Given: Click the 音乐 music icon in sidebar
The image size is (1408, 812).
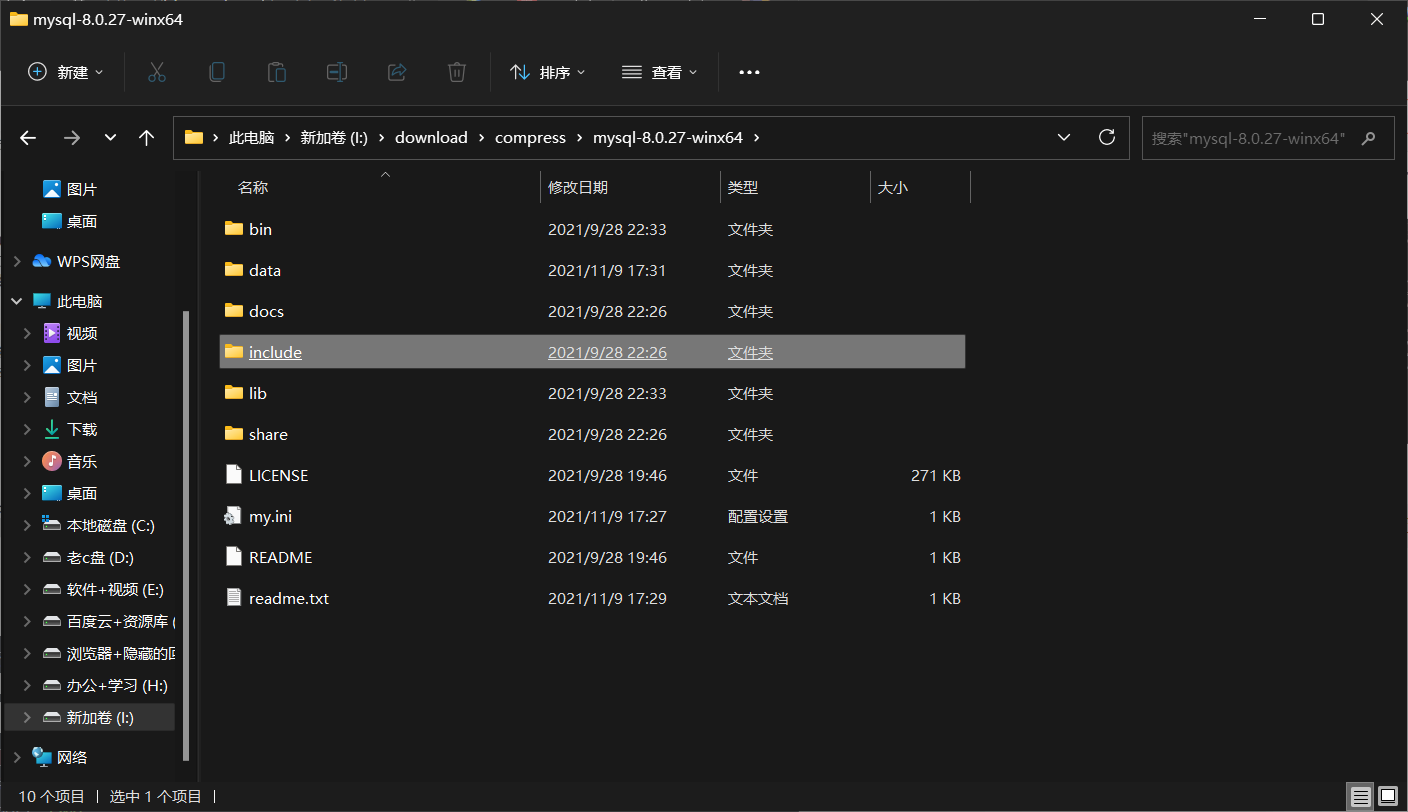Looking at the screenshot, I should click(52, 461).
